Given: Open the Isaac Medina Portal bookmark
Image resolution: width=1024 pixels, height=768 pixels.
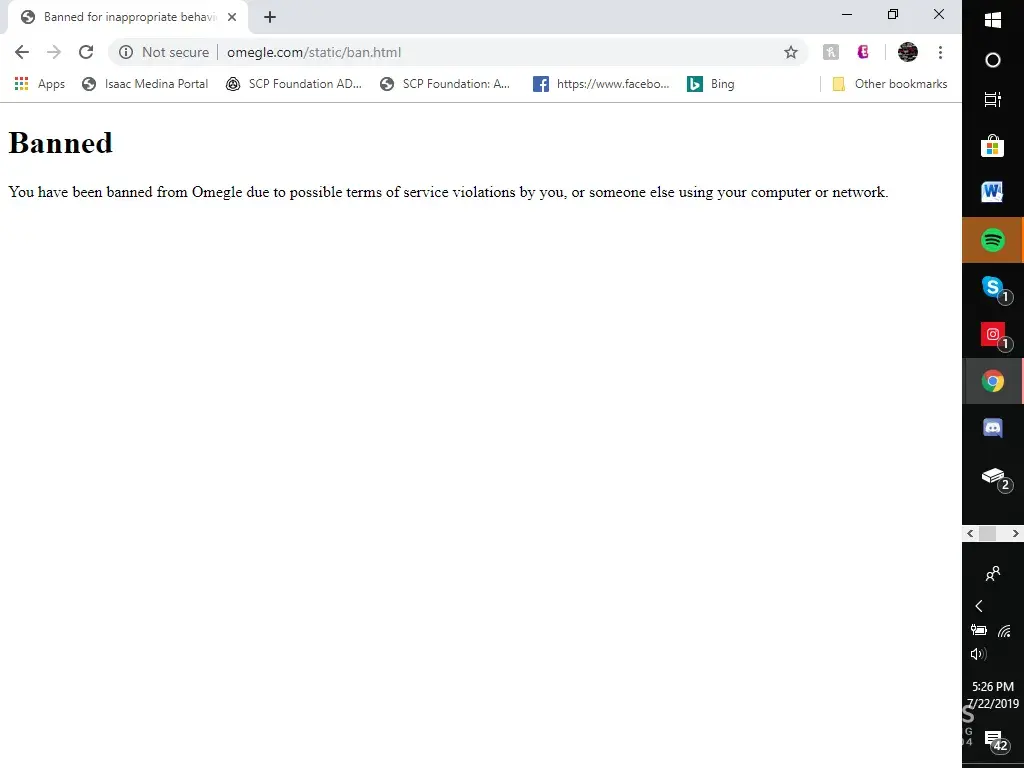Looking at the screenshot, I should [x=145, y=84].
